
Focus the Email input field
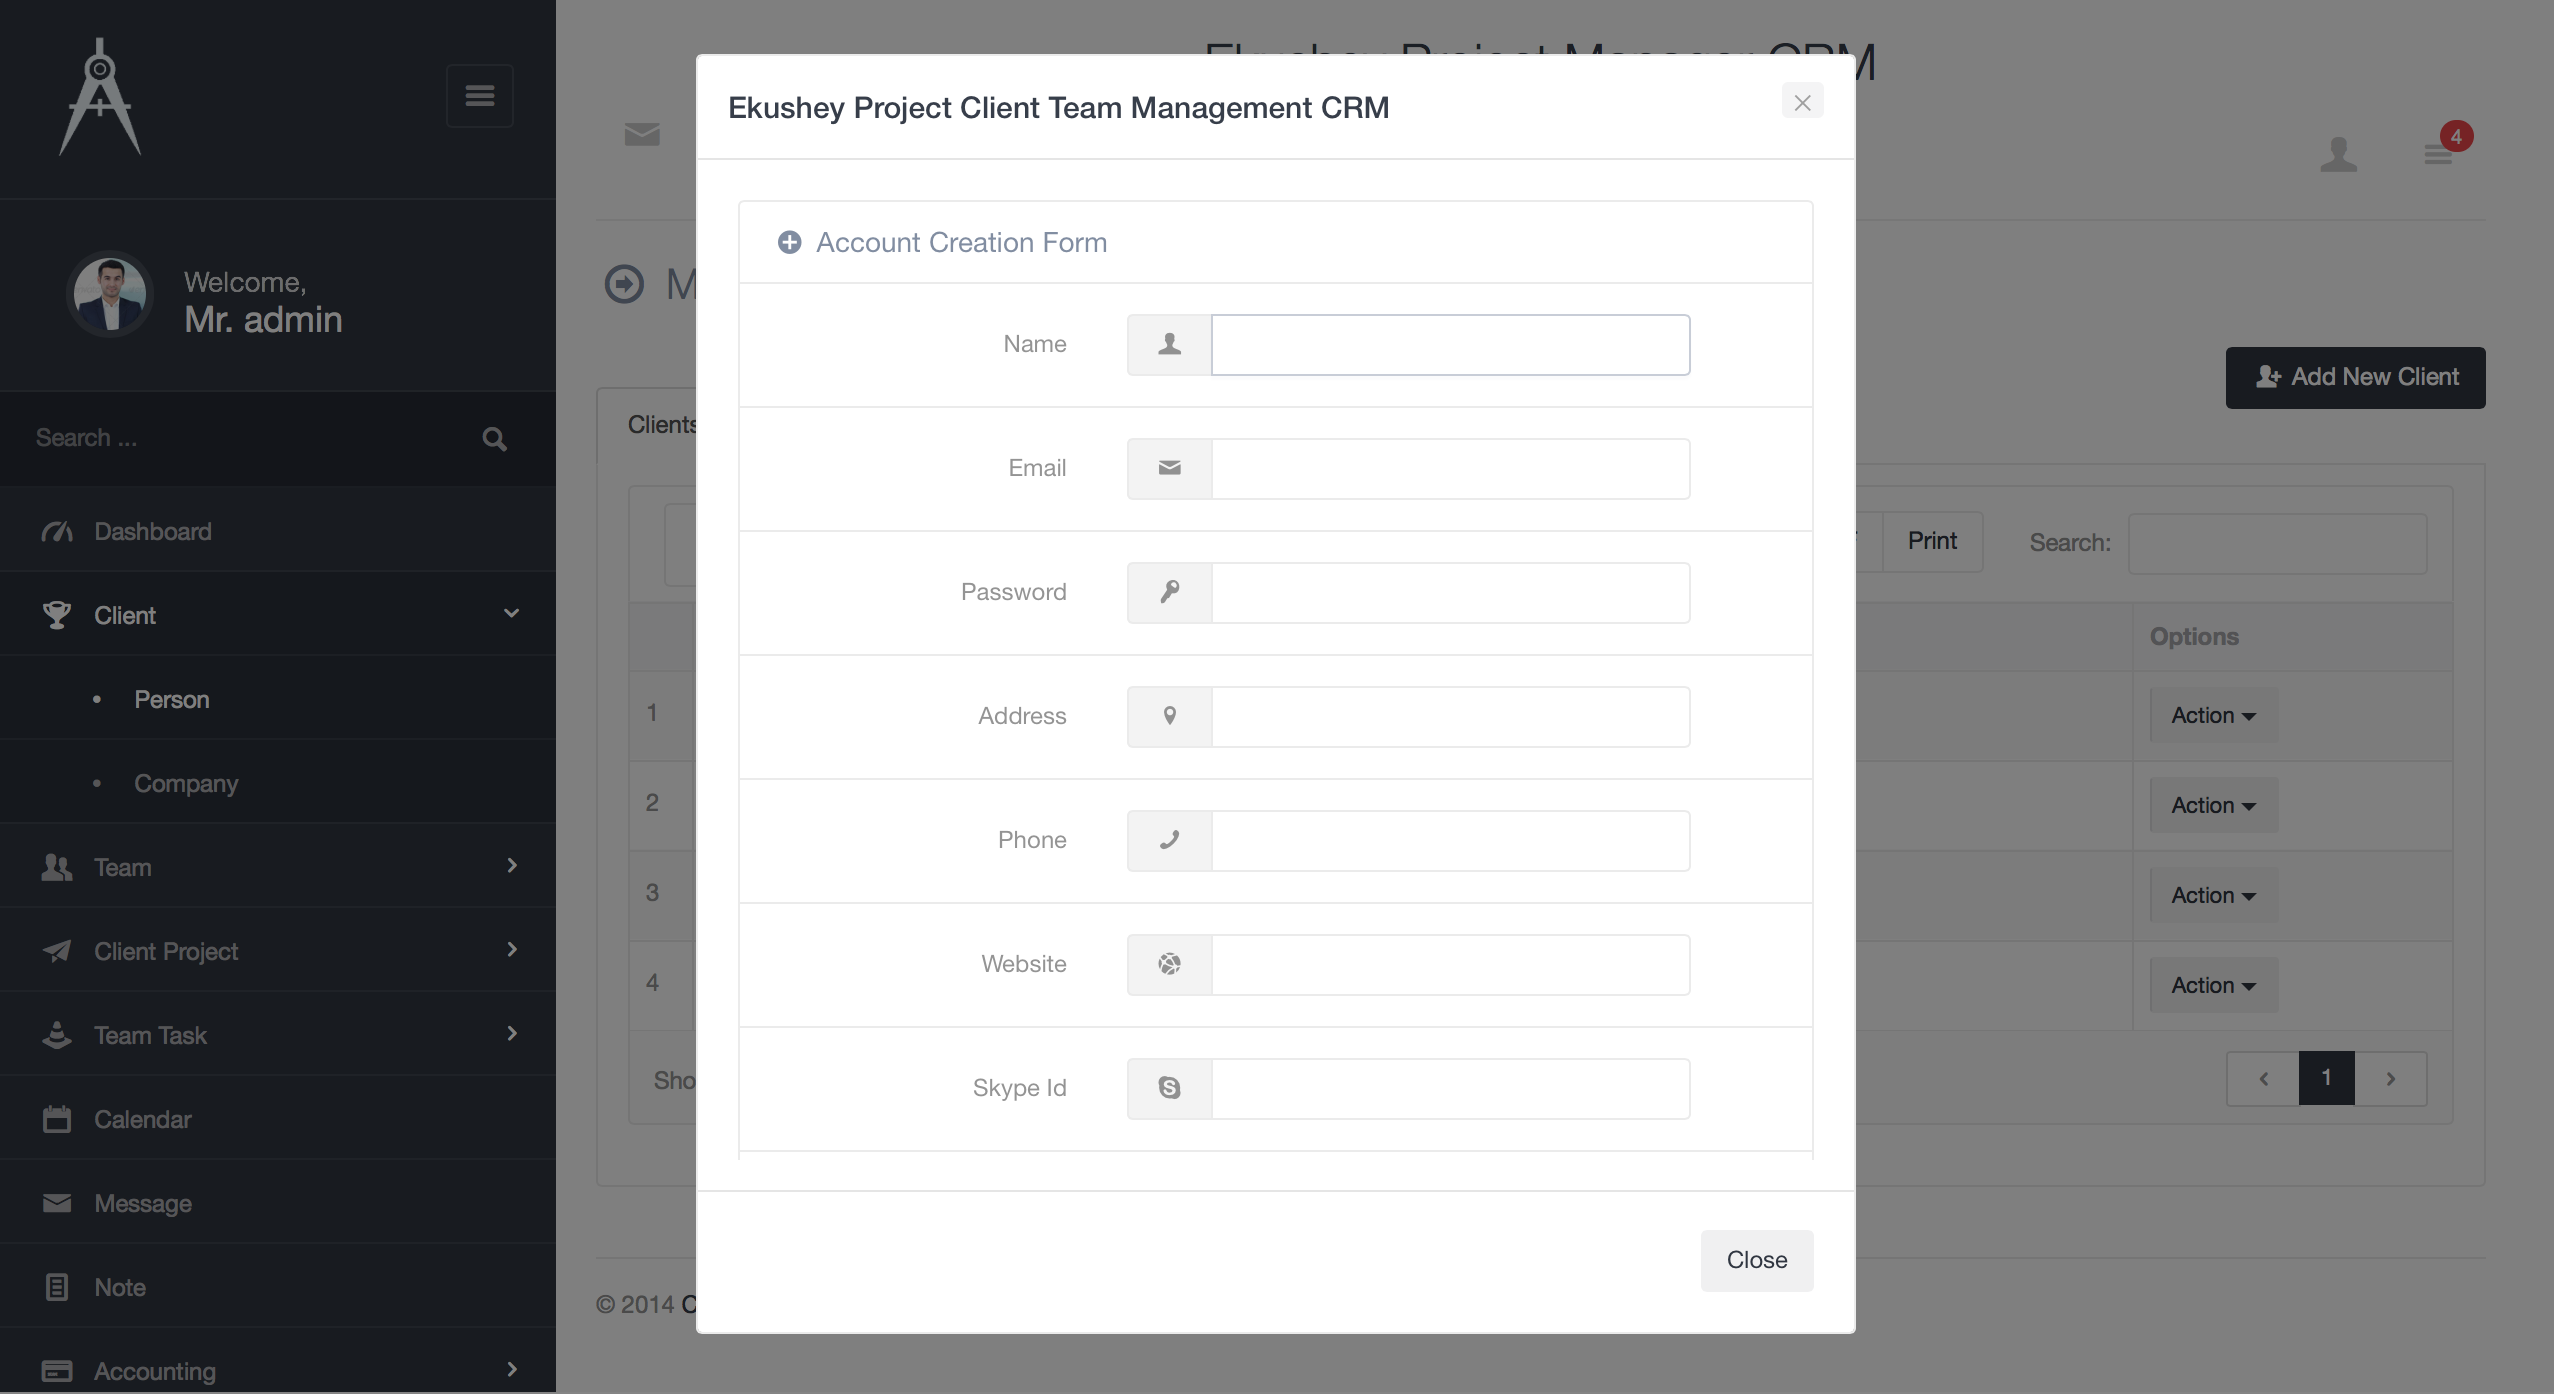[x=1450, y=469]
